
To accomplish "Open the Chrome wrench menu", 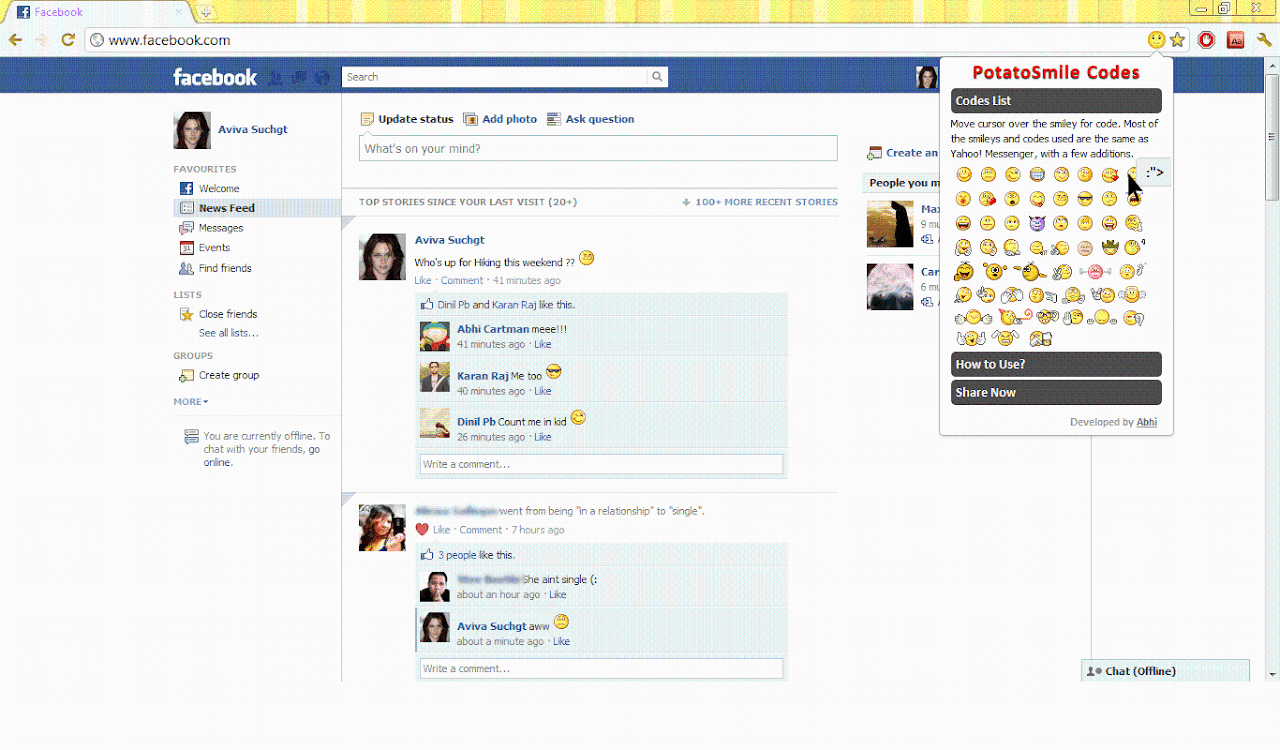I will [x=1264, y=40].
